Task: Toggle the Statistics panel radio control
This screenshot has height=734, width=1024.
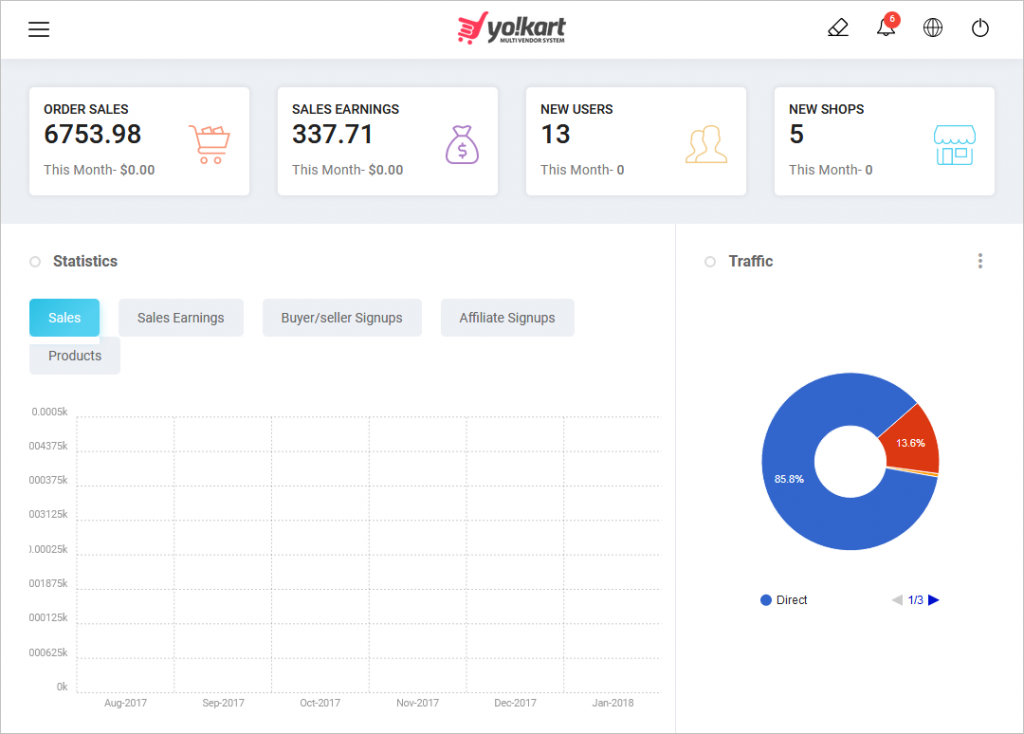Action: (x=33, y=260)
